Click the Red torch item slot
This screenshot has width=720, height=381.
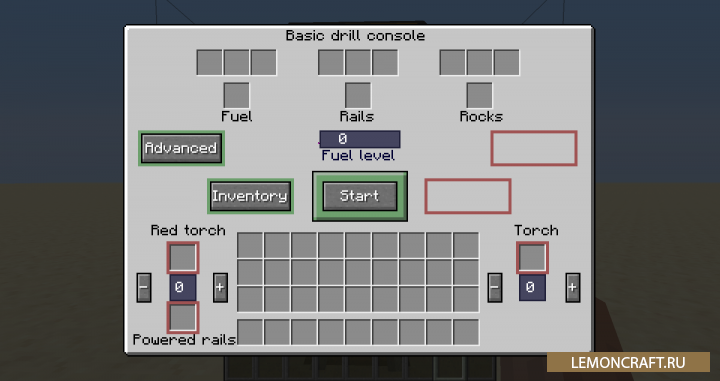183,257
